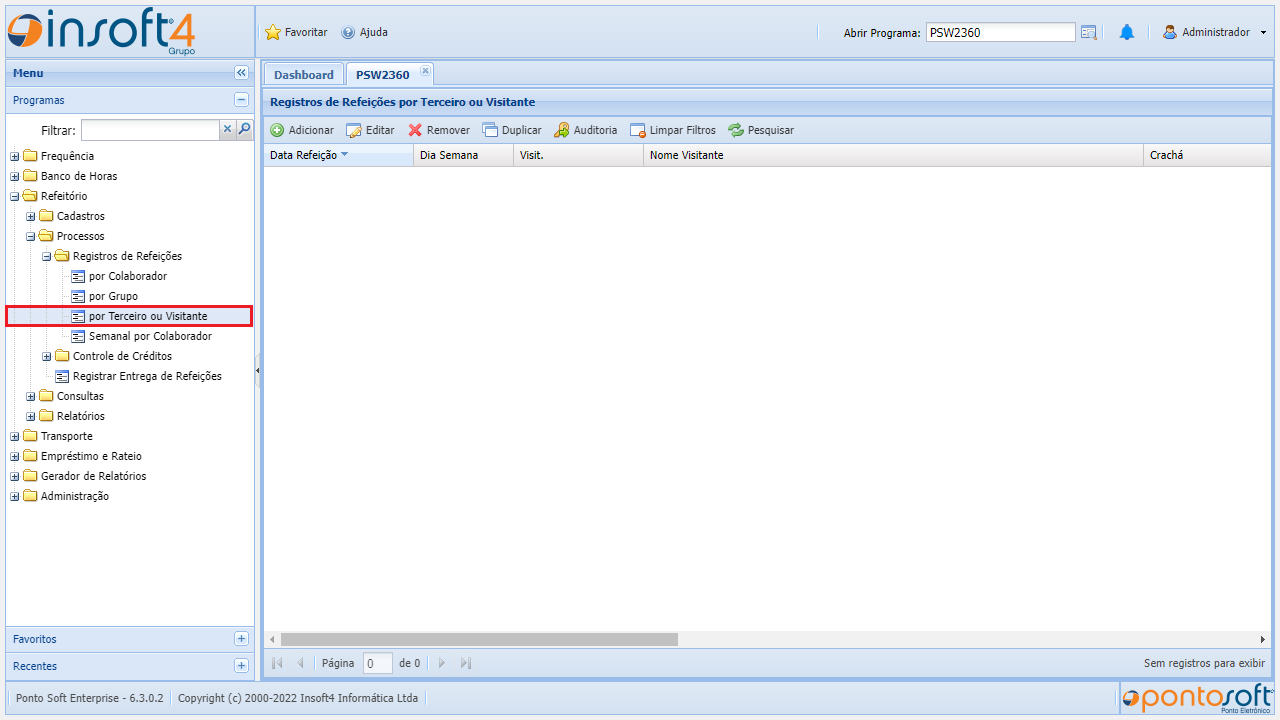Click the Pesquisar refresh icon
This screenshot has height=720, width=1280.
point(736,130)
